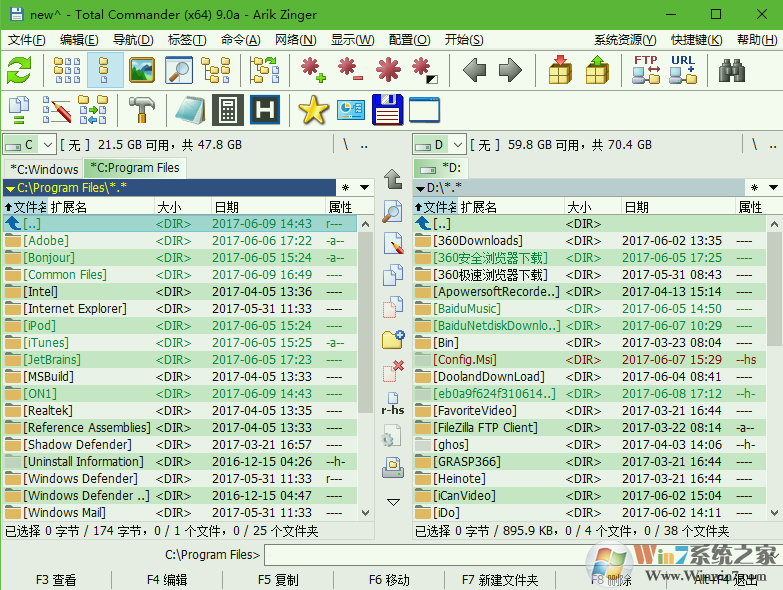Click the hammer tool icon
Viewport: 783px width, 590px height.
click(142, 110)
